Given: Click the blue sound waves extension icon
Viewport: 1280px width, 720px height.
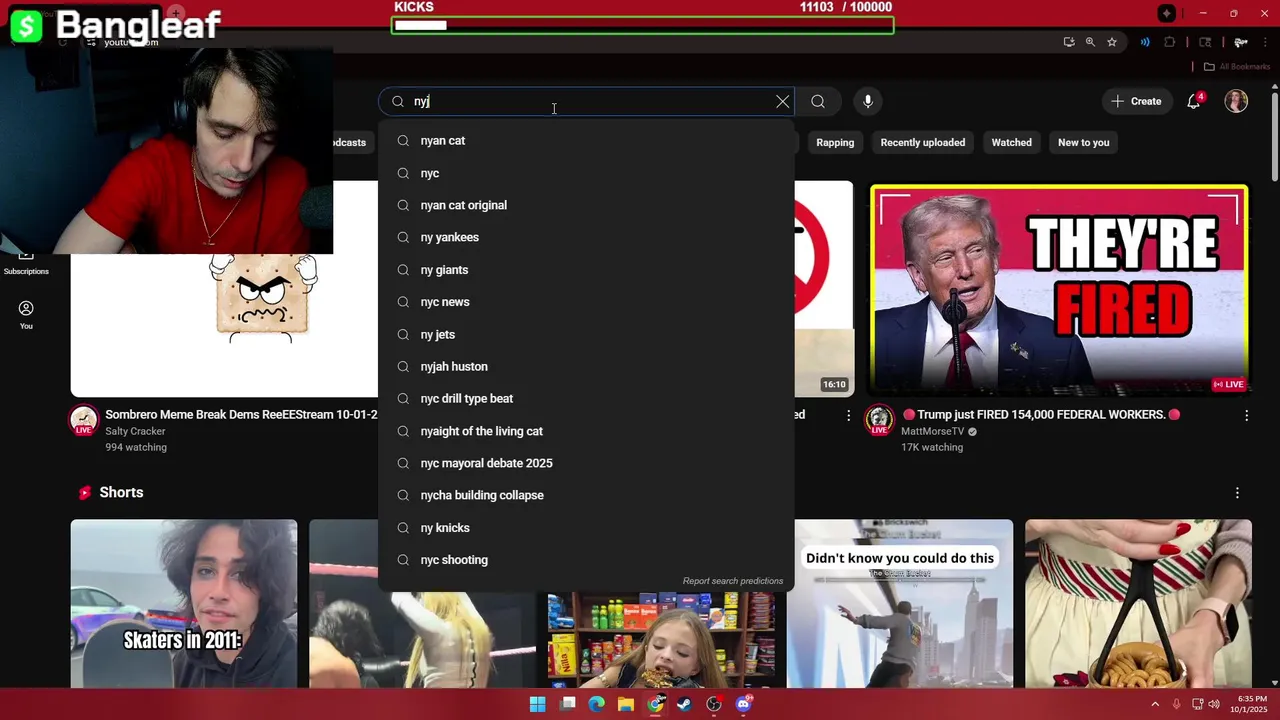Looking at the screenshot, I should pos(1145,42).
